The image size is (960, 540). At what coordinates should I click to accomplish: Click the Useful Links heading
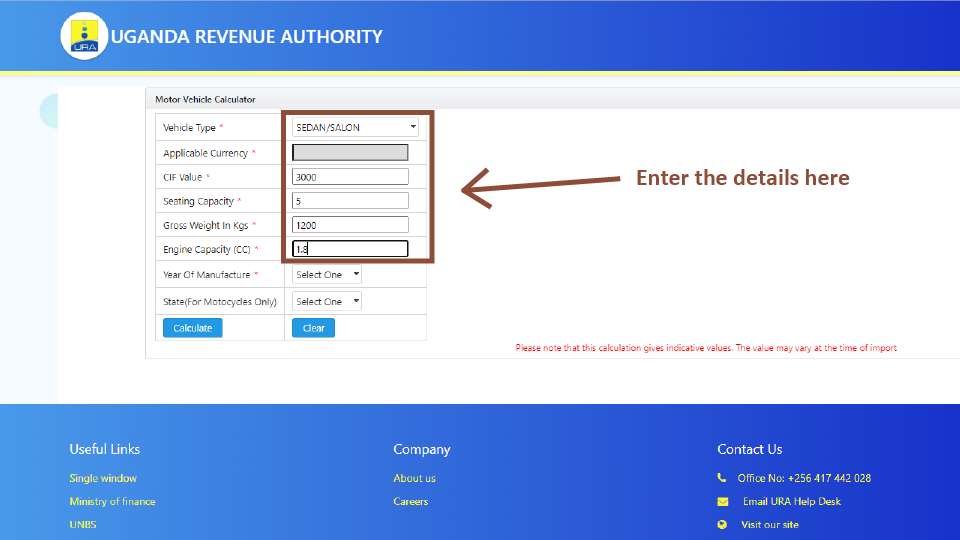coord(105,449)
